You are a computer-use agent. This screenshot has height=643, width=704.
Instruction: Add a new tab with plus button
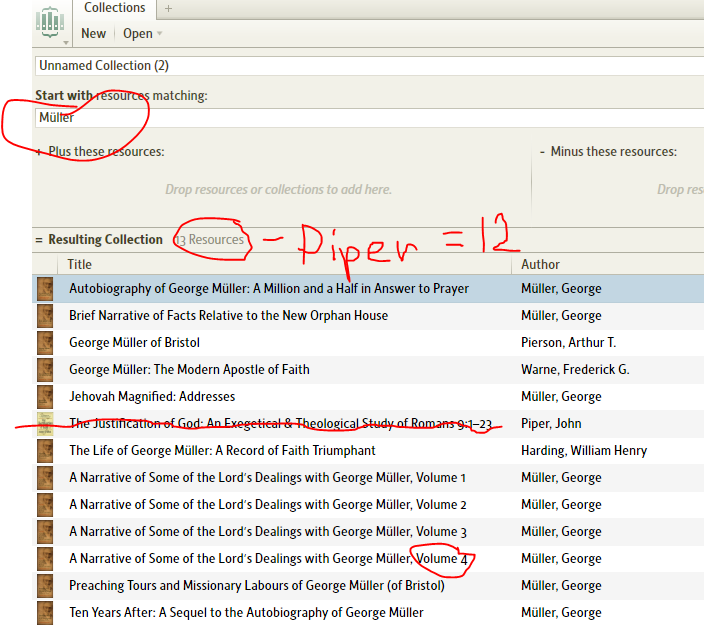point(168,9)
